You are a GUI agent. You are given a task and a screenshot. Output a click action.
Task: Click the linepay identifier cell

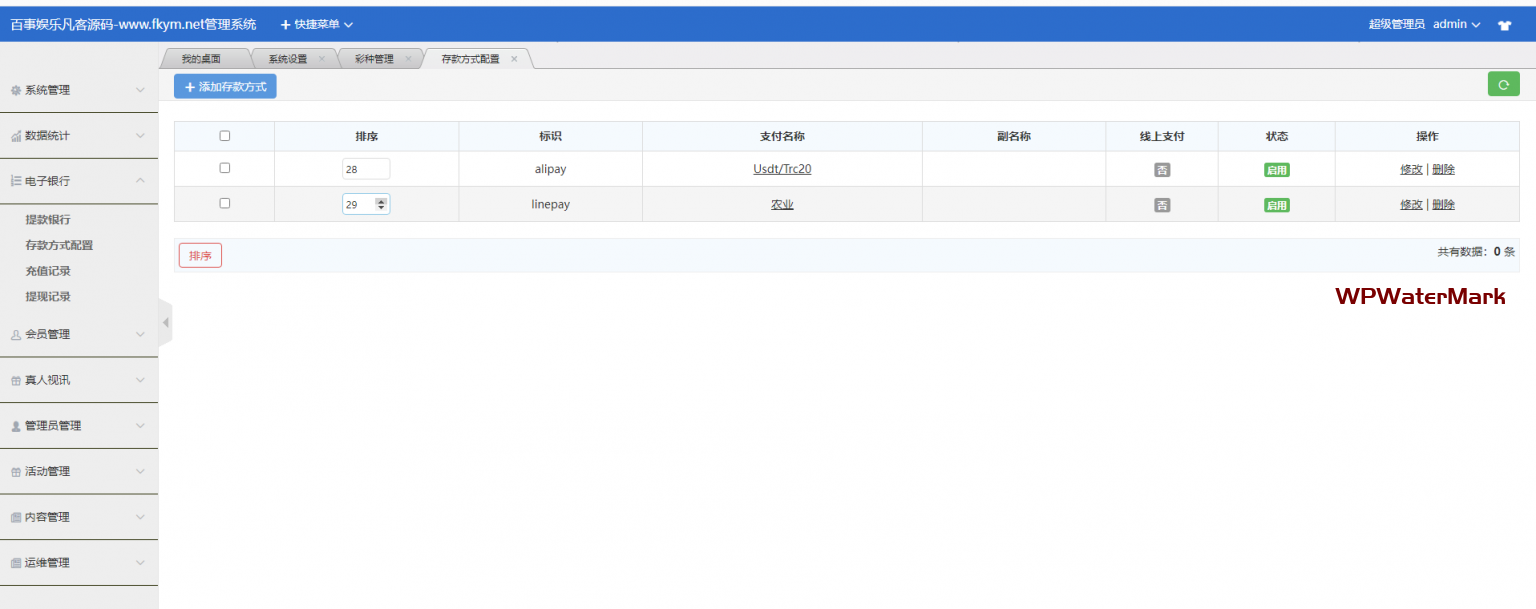(x=550, y=205)
